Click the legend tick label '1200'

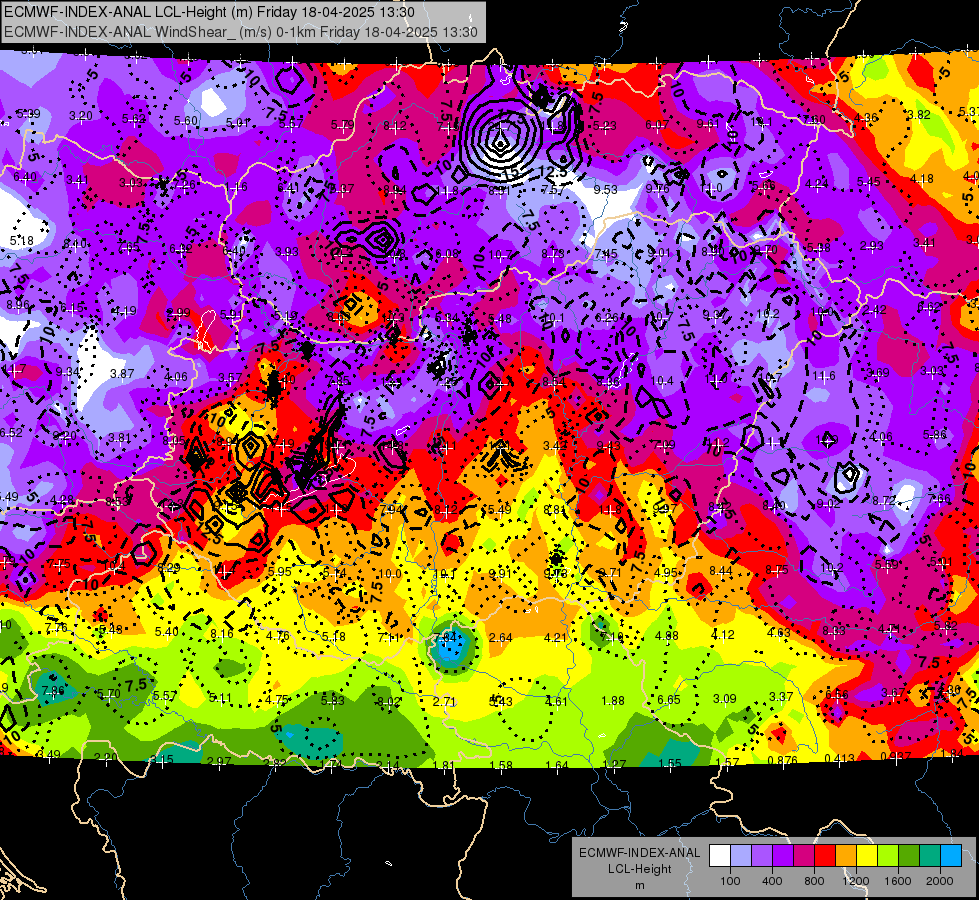coord(855,881)
